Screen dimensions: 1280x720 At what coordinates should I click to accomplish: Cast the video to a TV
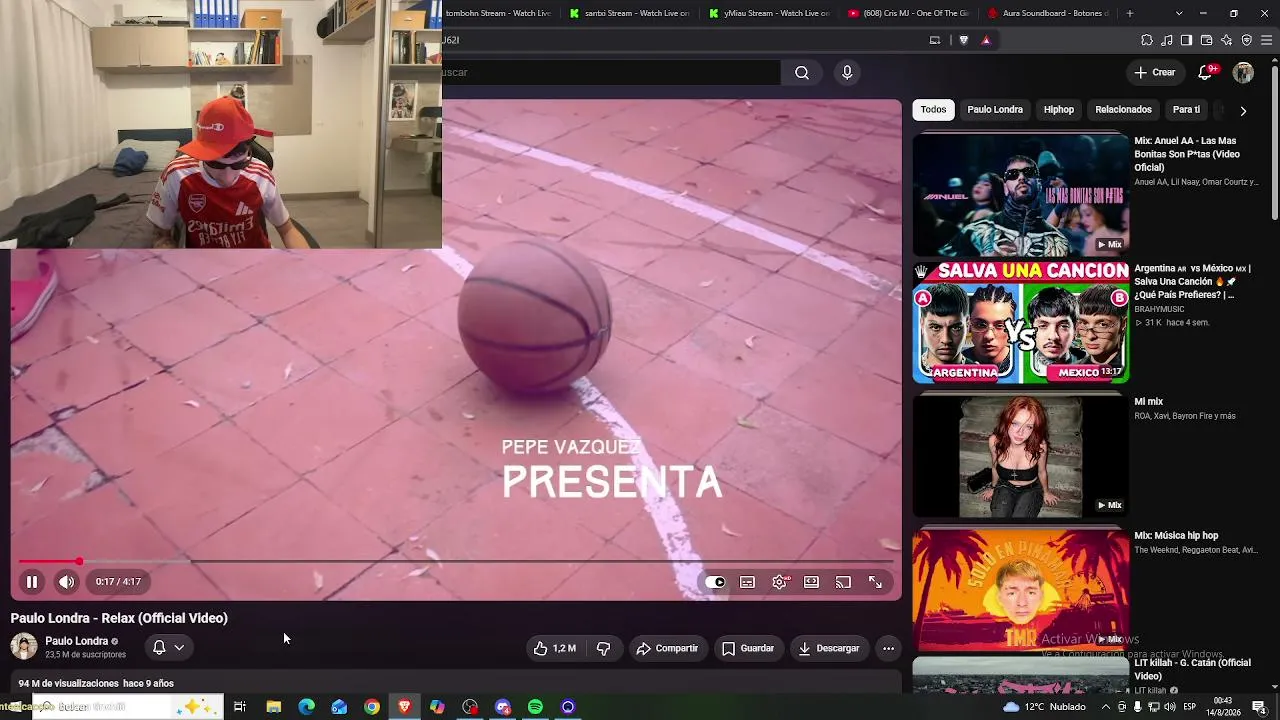tap(843, 582)
